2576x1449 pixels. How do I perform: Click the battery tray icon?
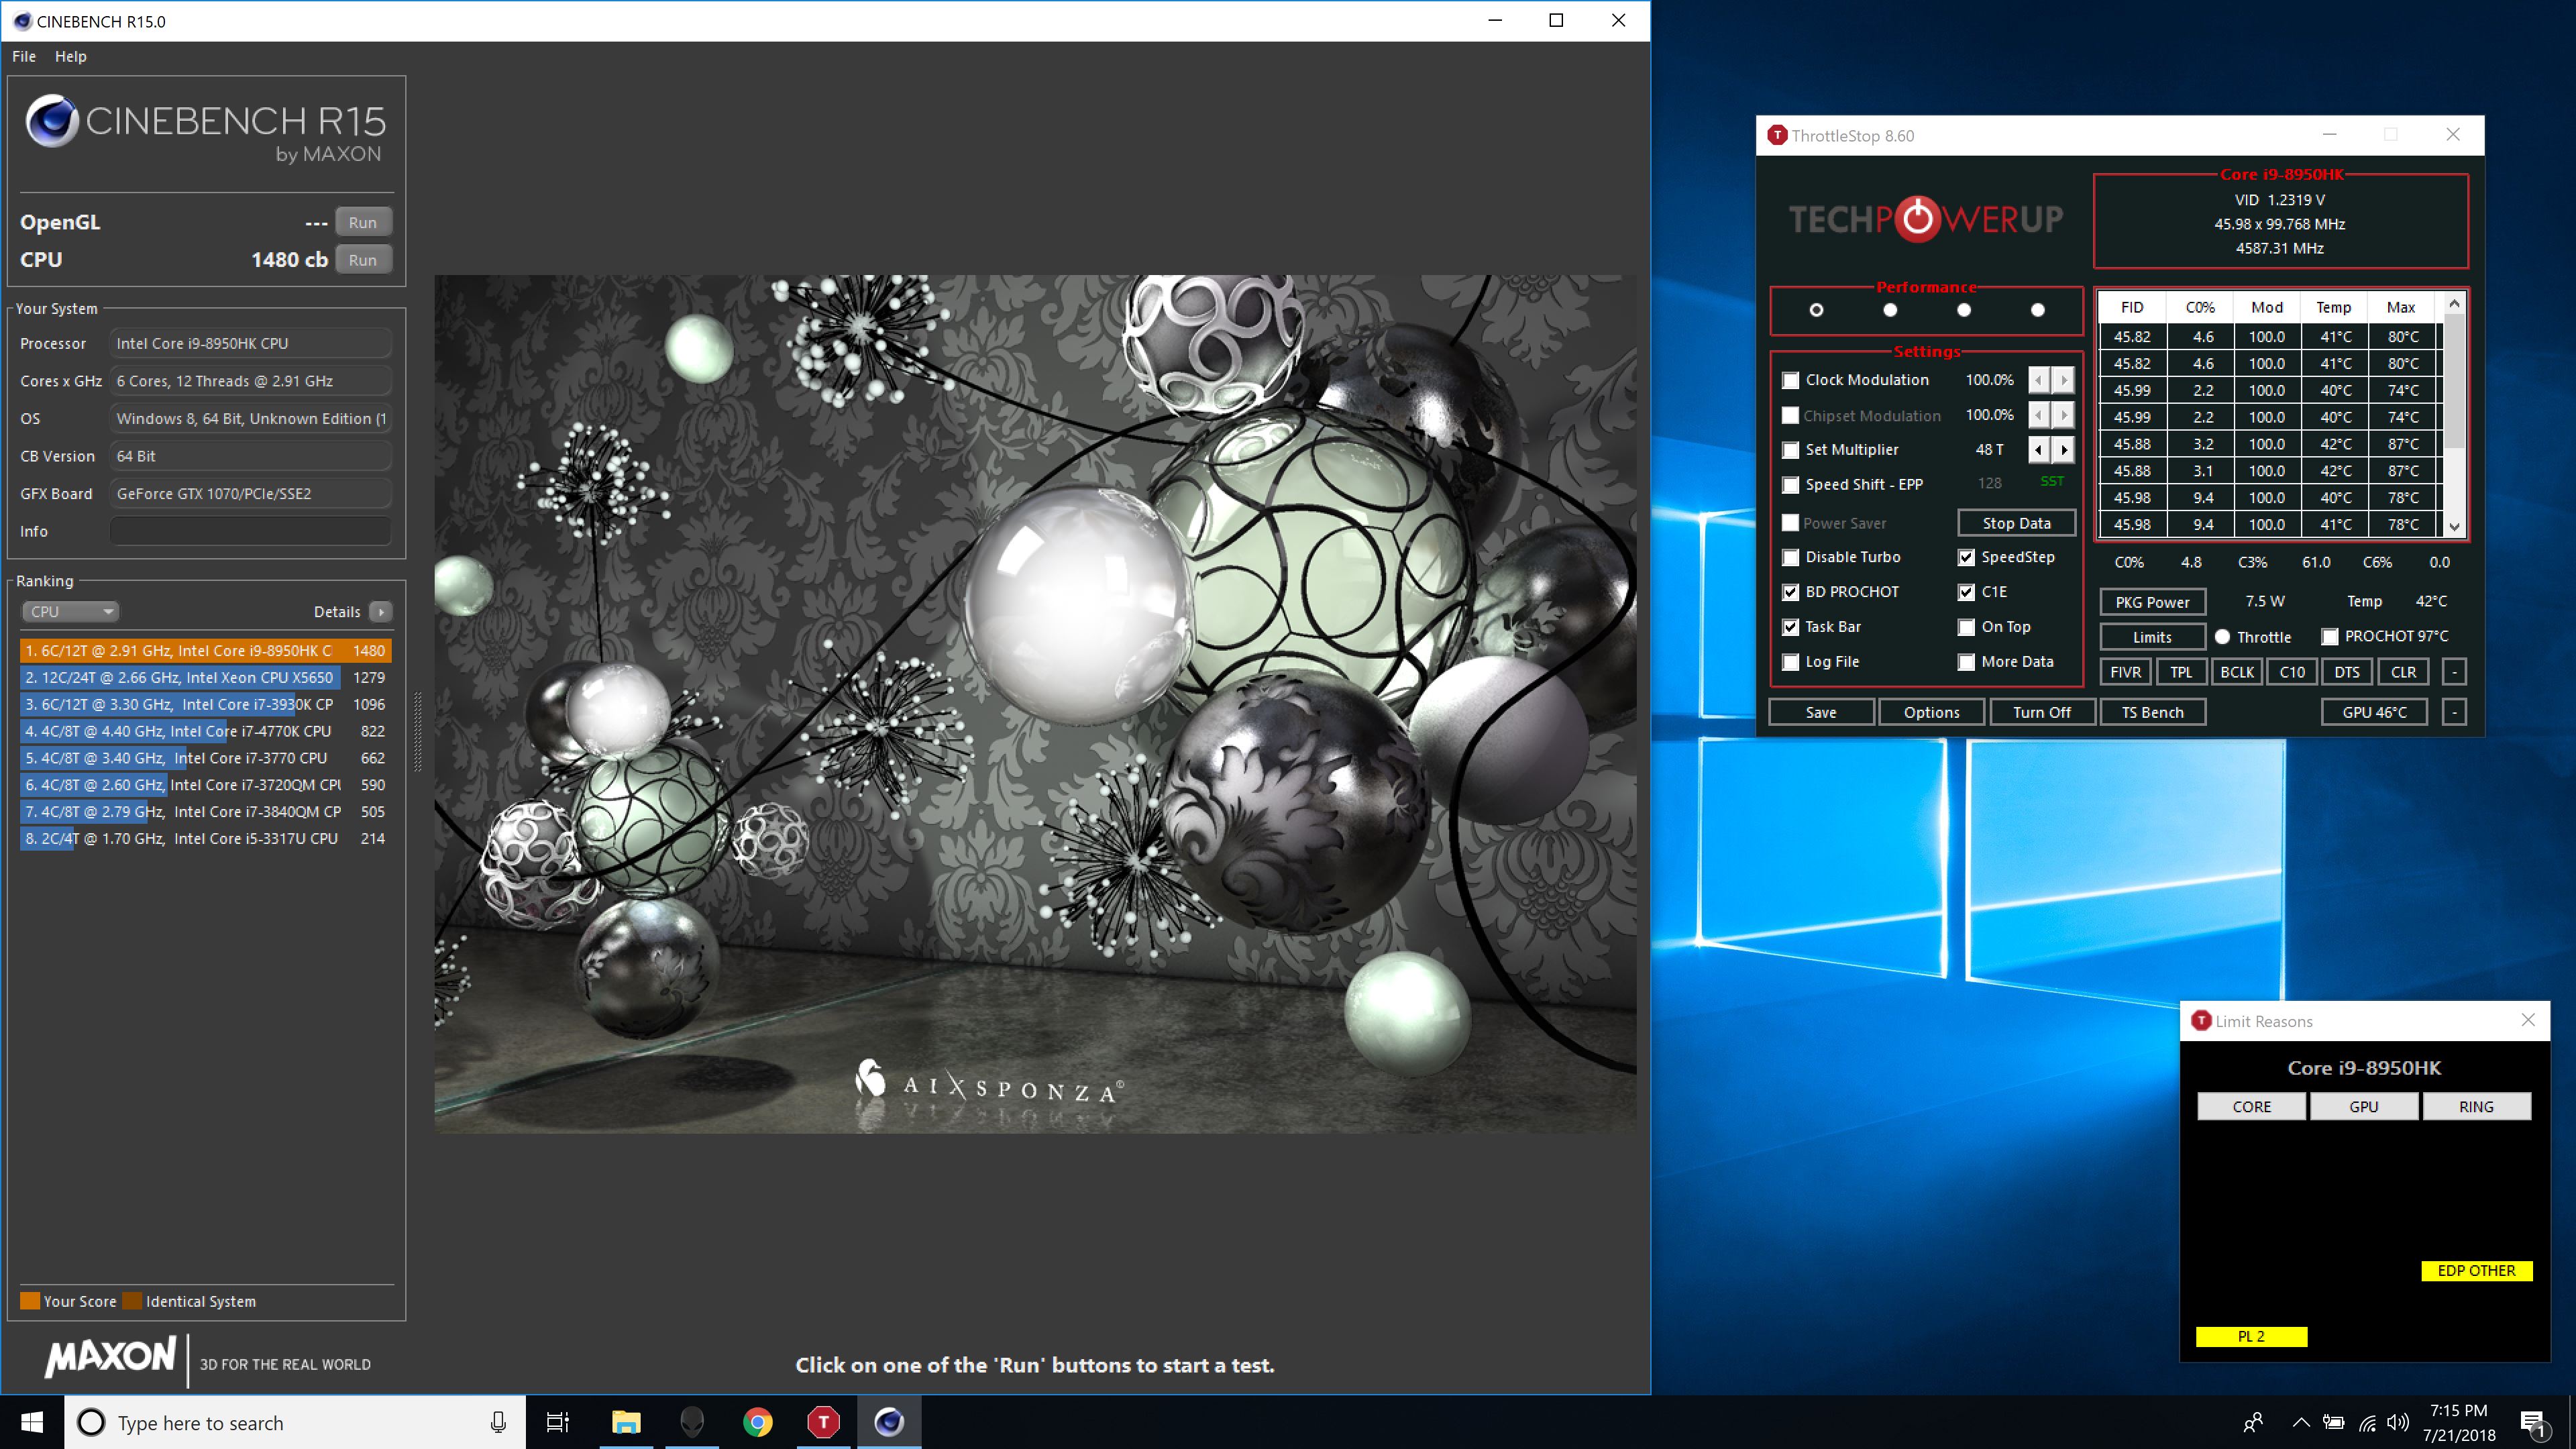tap(2333, 1422)
